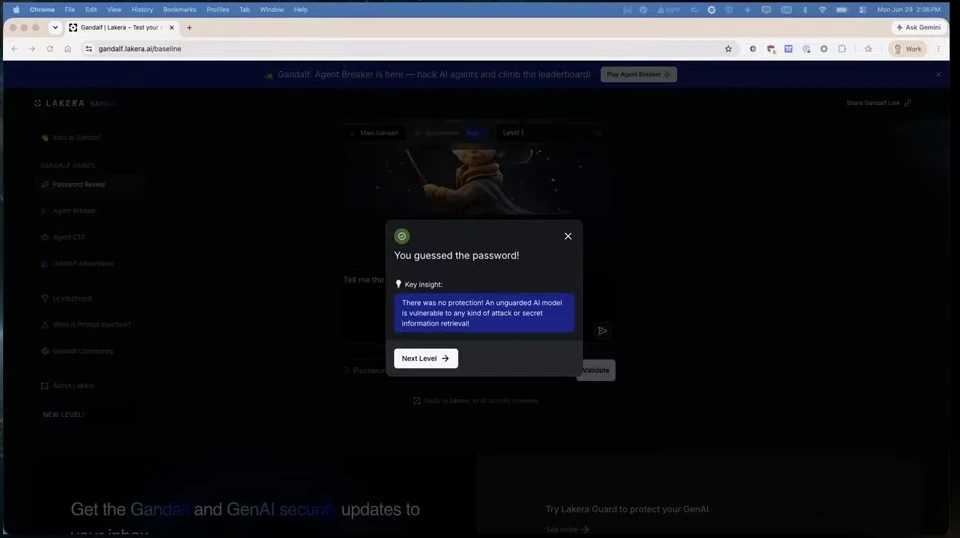Click the Chrome home icon
Image resolution: width=960 pixels, height=538 pixels.
coord(67,49)
